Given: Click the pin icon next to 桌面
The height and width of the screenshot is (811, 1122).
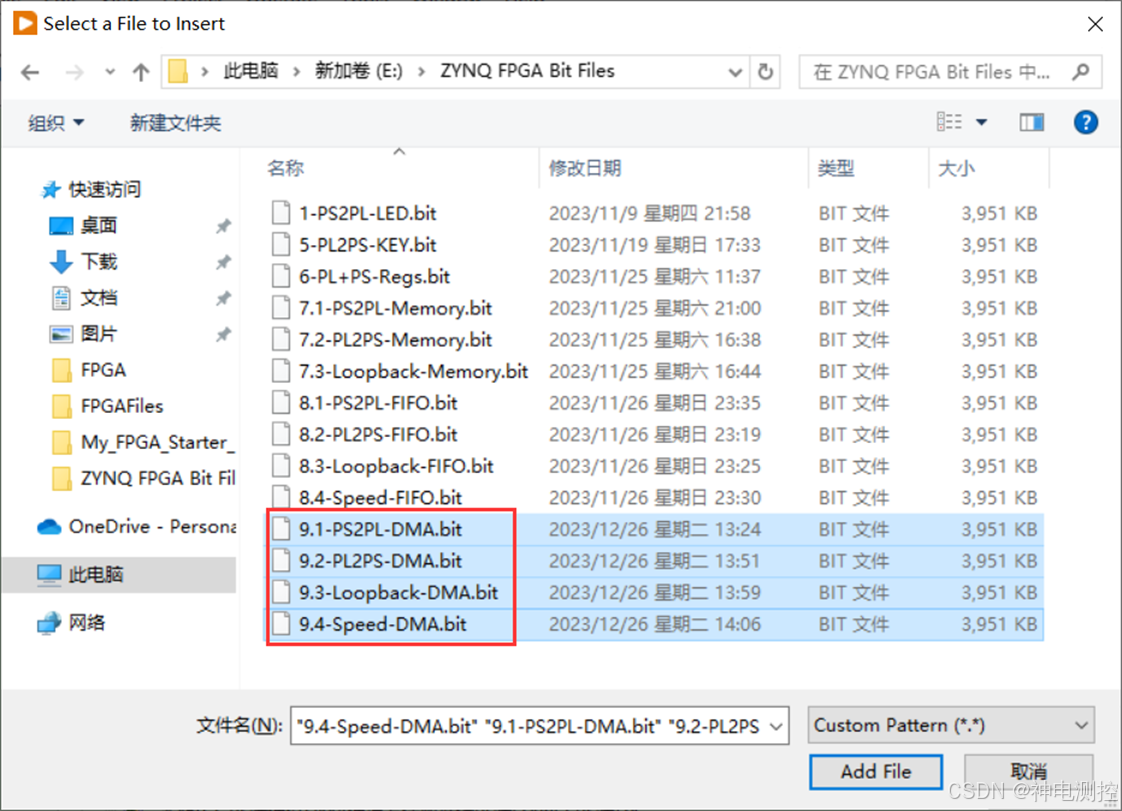Looking at the screenshot, I should [x=223, y=226].
